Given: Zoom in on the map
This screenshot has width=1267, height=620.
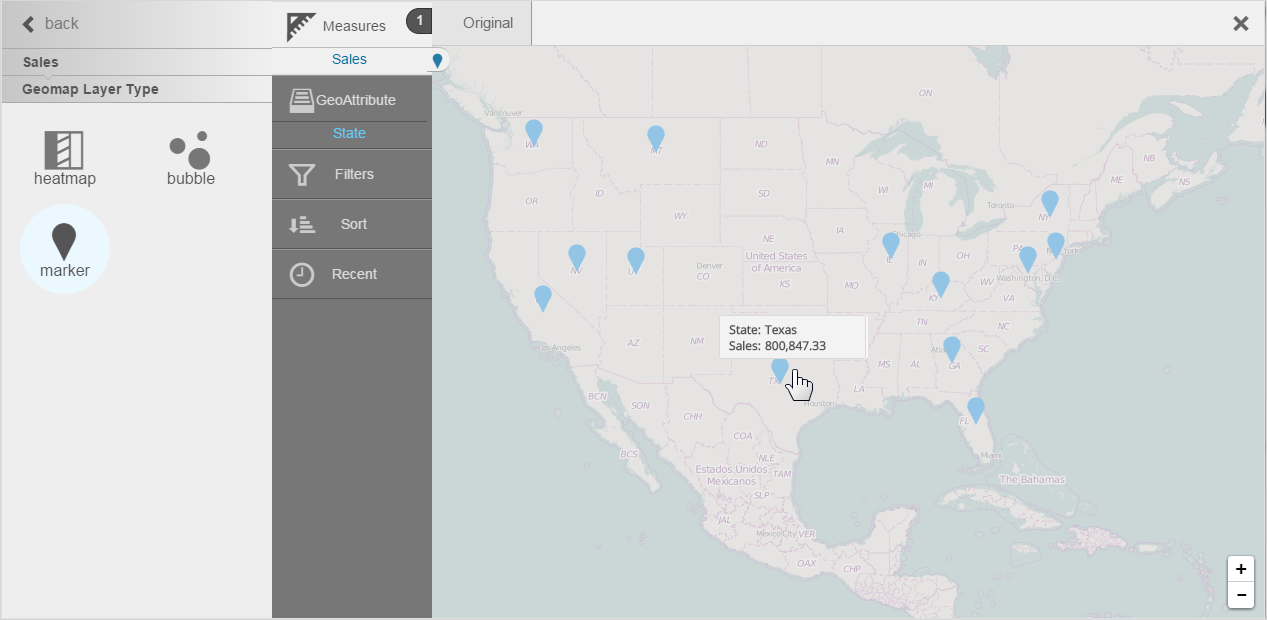Looking at the screenshot, I should tap(1240, 569).
